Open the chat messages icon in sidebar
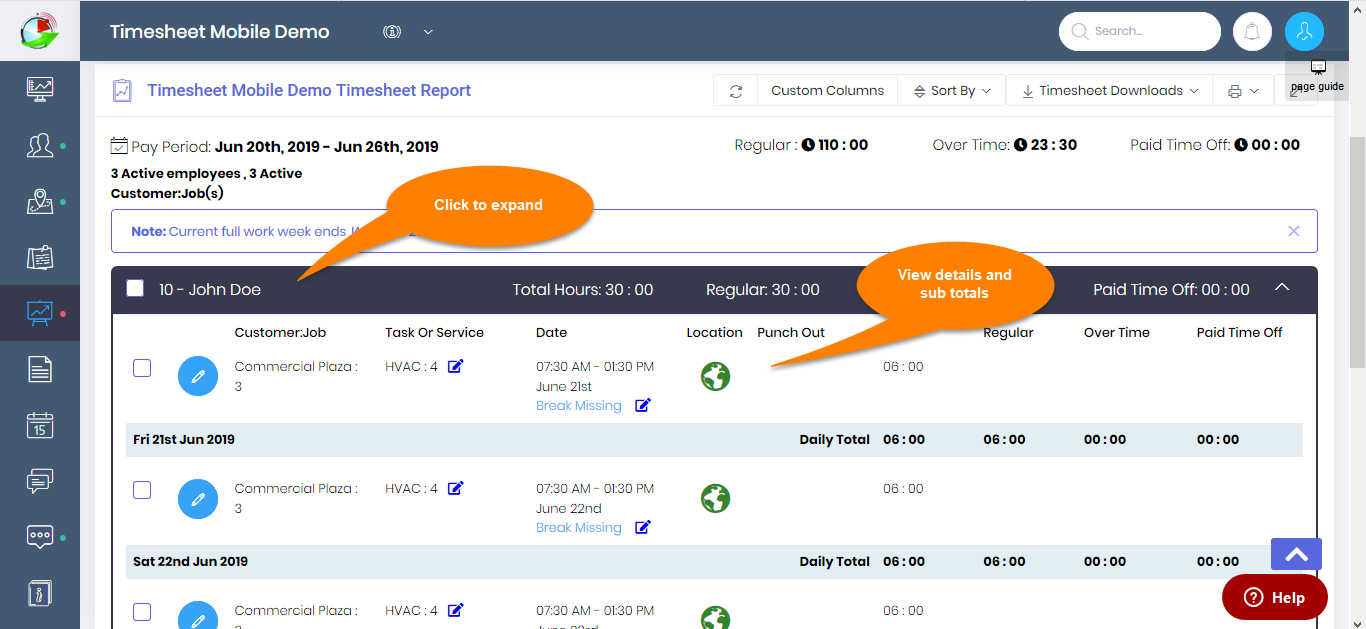The image size is (1366, 629). [40, 481]
